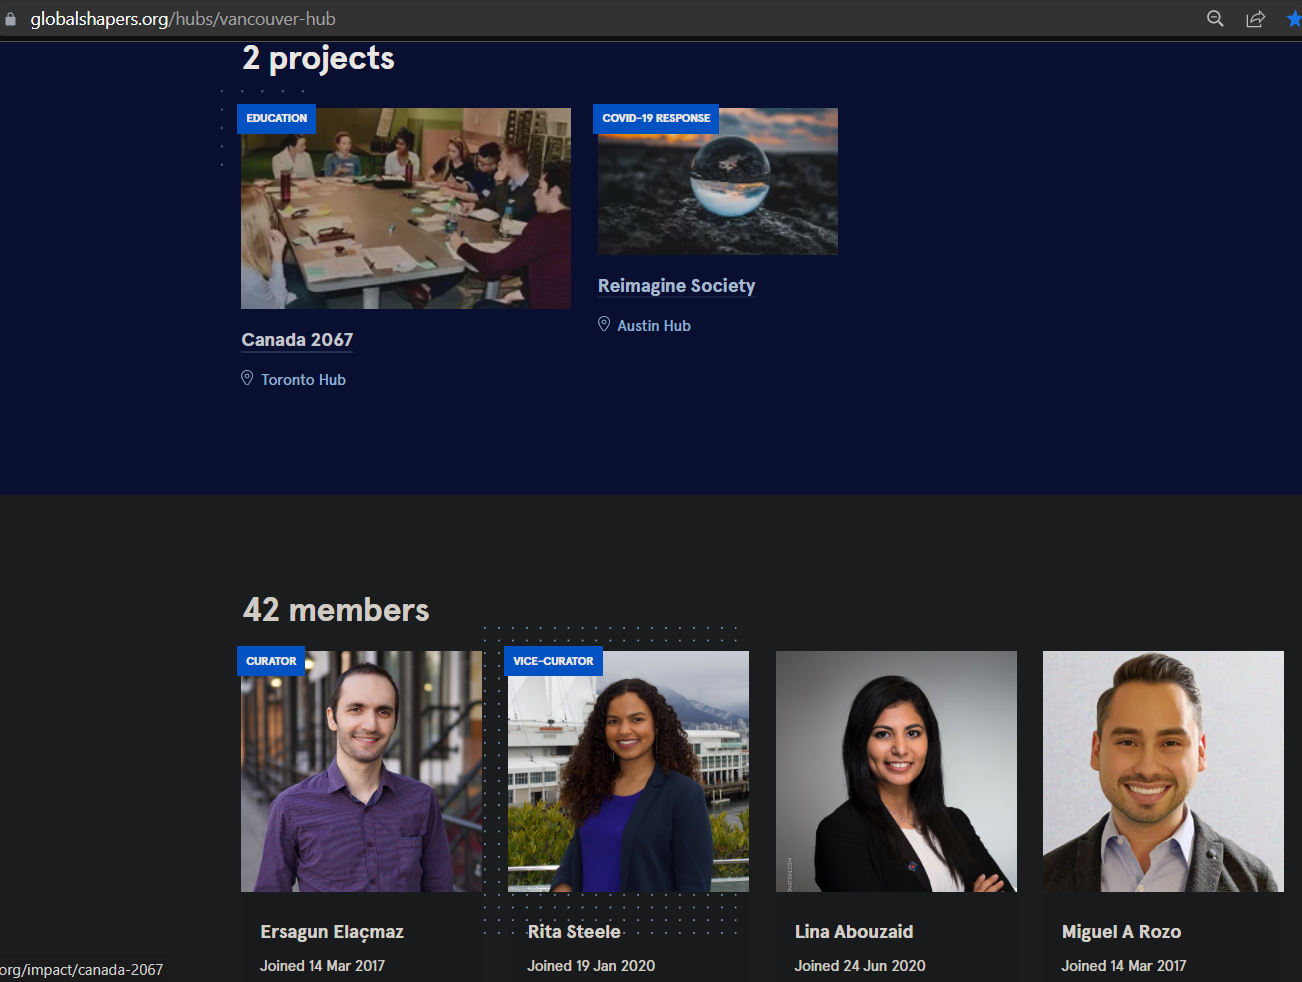Image resolution: width=1302 pixels, height=982 pixels.
Task: Open the Canada 2067 project link
Action: tap(297, 340)
